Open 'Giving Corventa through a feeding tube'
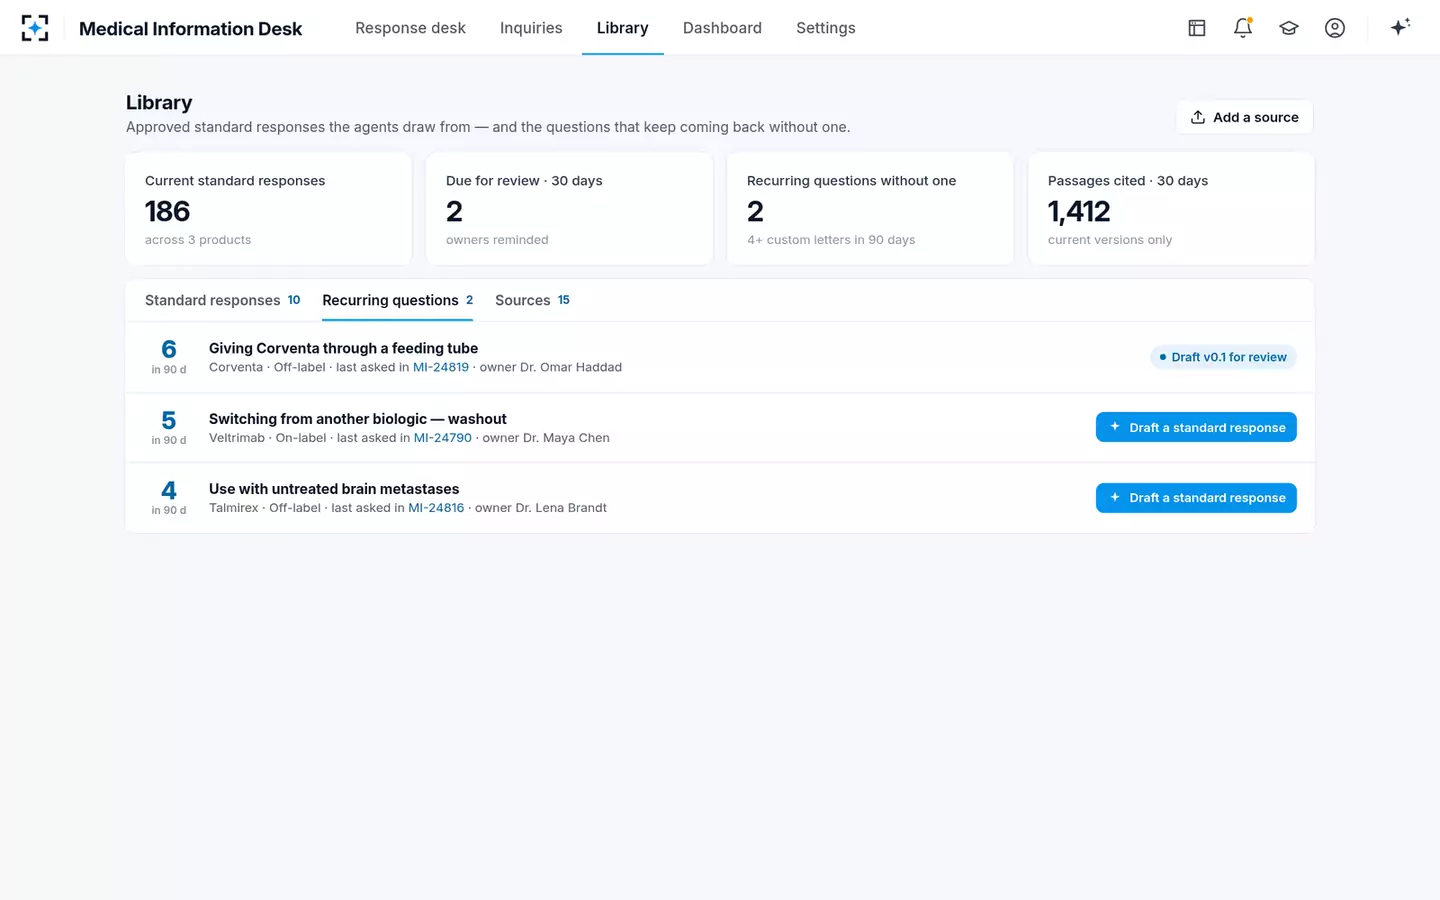The image size is (1440, 900). click(343, 348)
